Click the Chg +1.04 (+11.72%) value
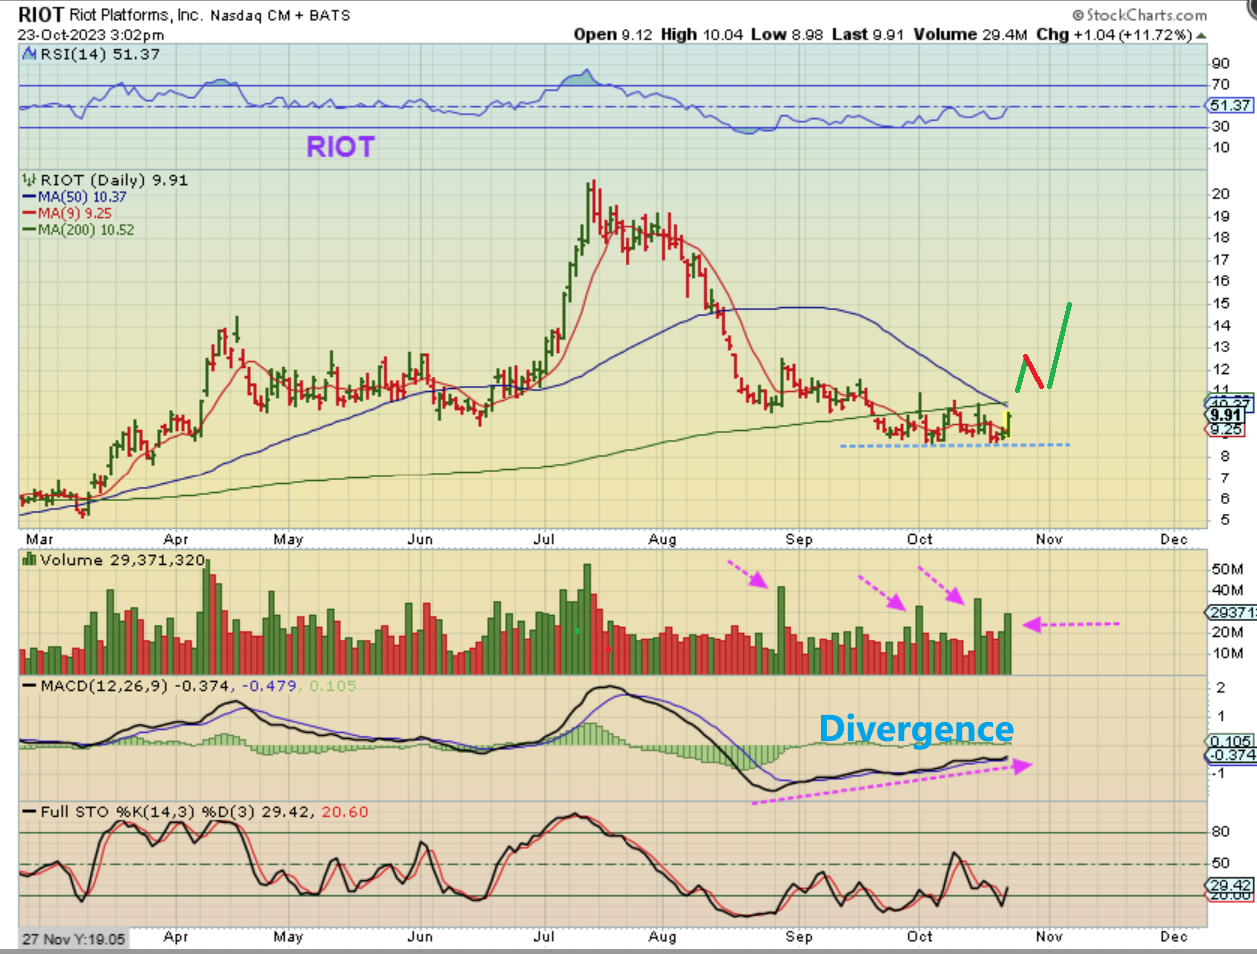This screenshot has width=1257, height=954. pos(1114,34)
